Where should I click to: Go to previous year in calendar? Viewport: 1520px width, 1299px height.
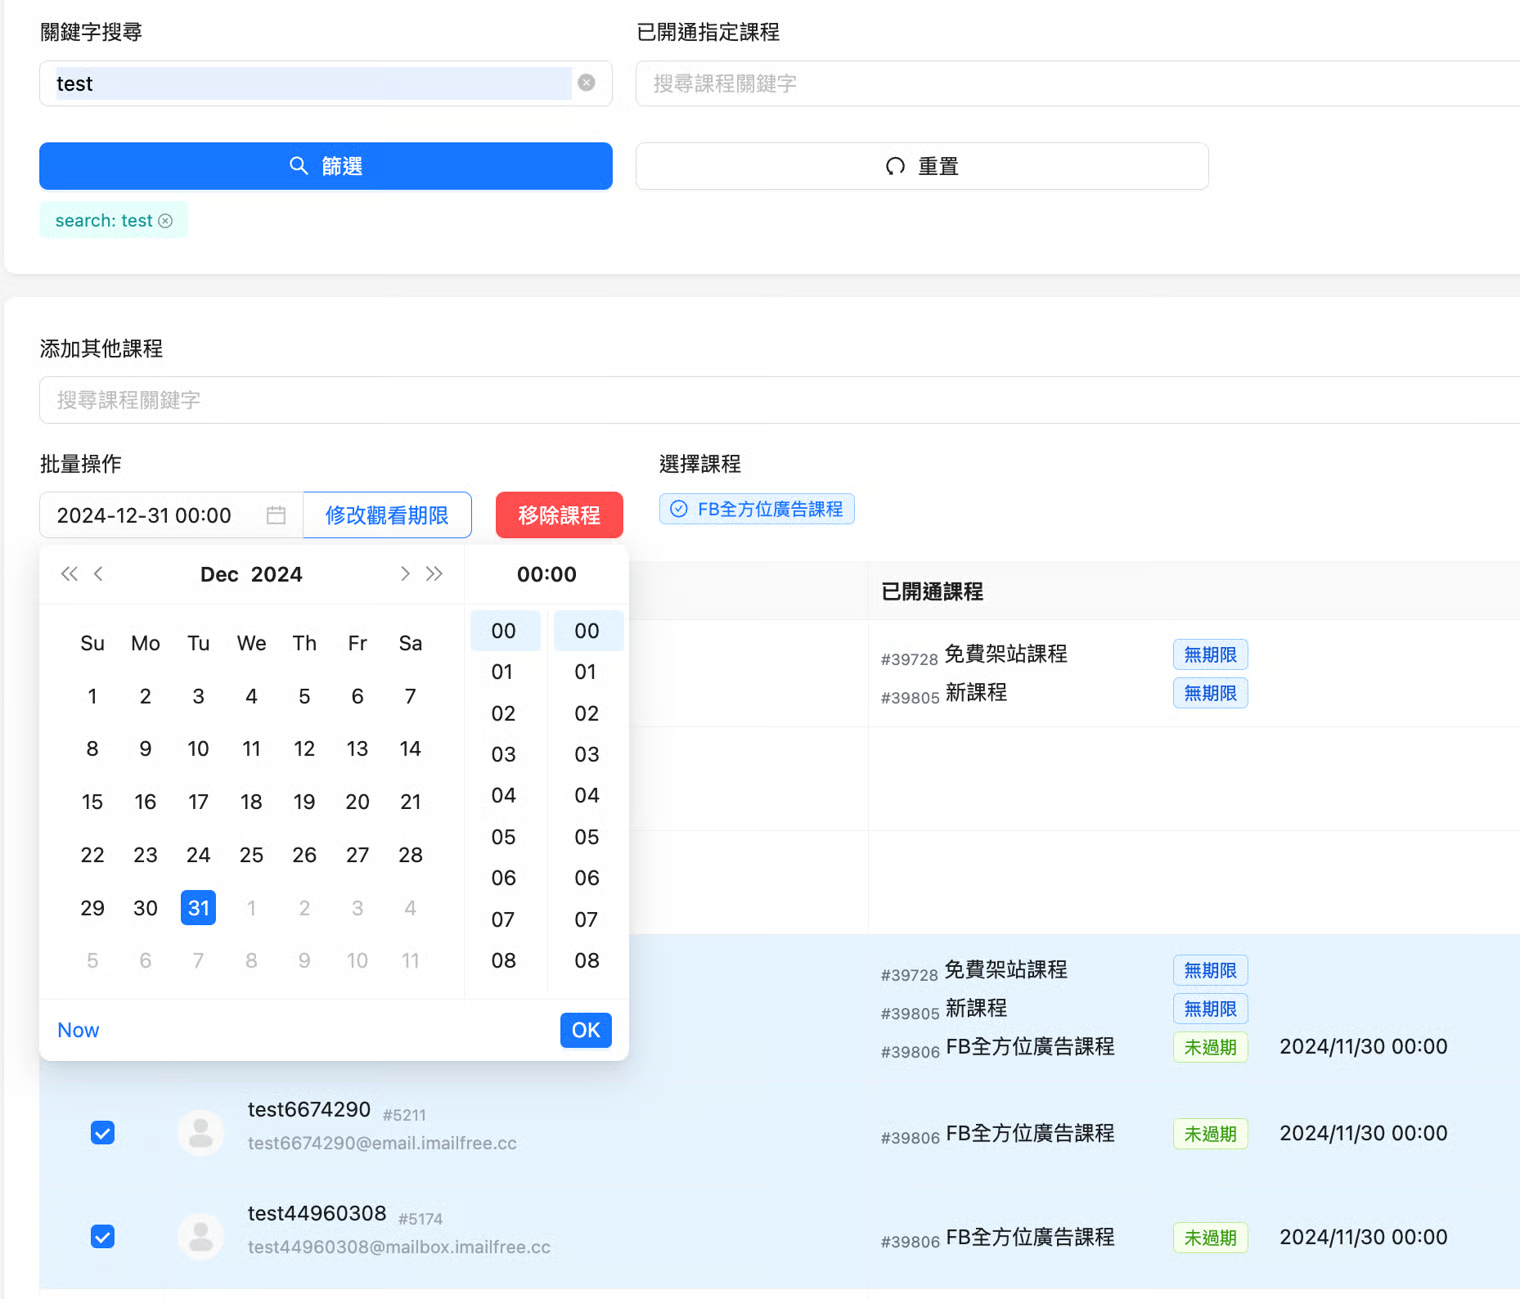[x=69, y=574]
